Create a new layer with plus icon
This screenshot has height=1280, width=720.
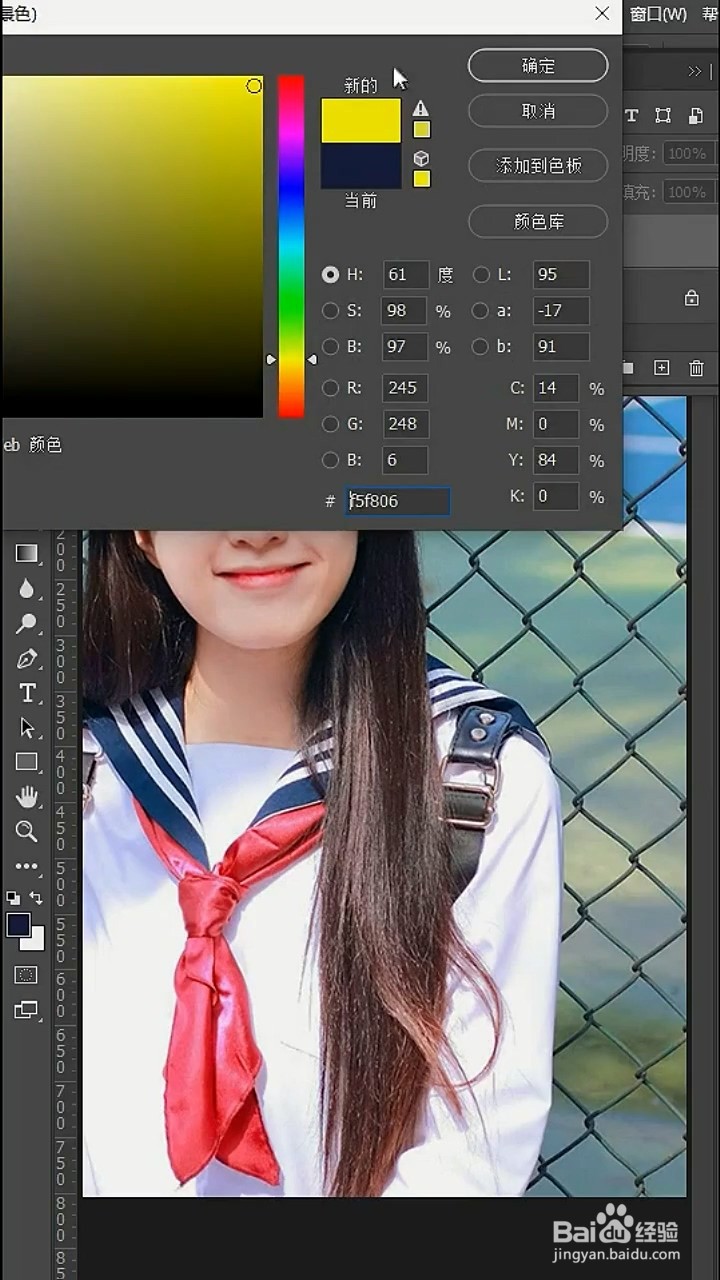(661, 368)
